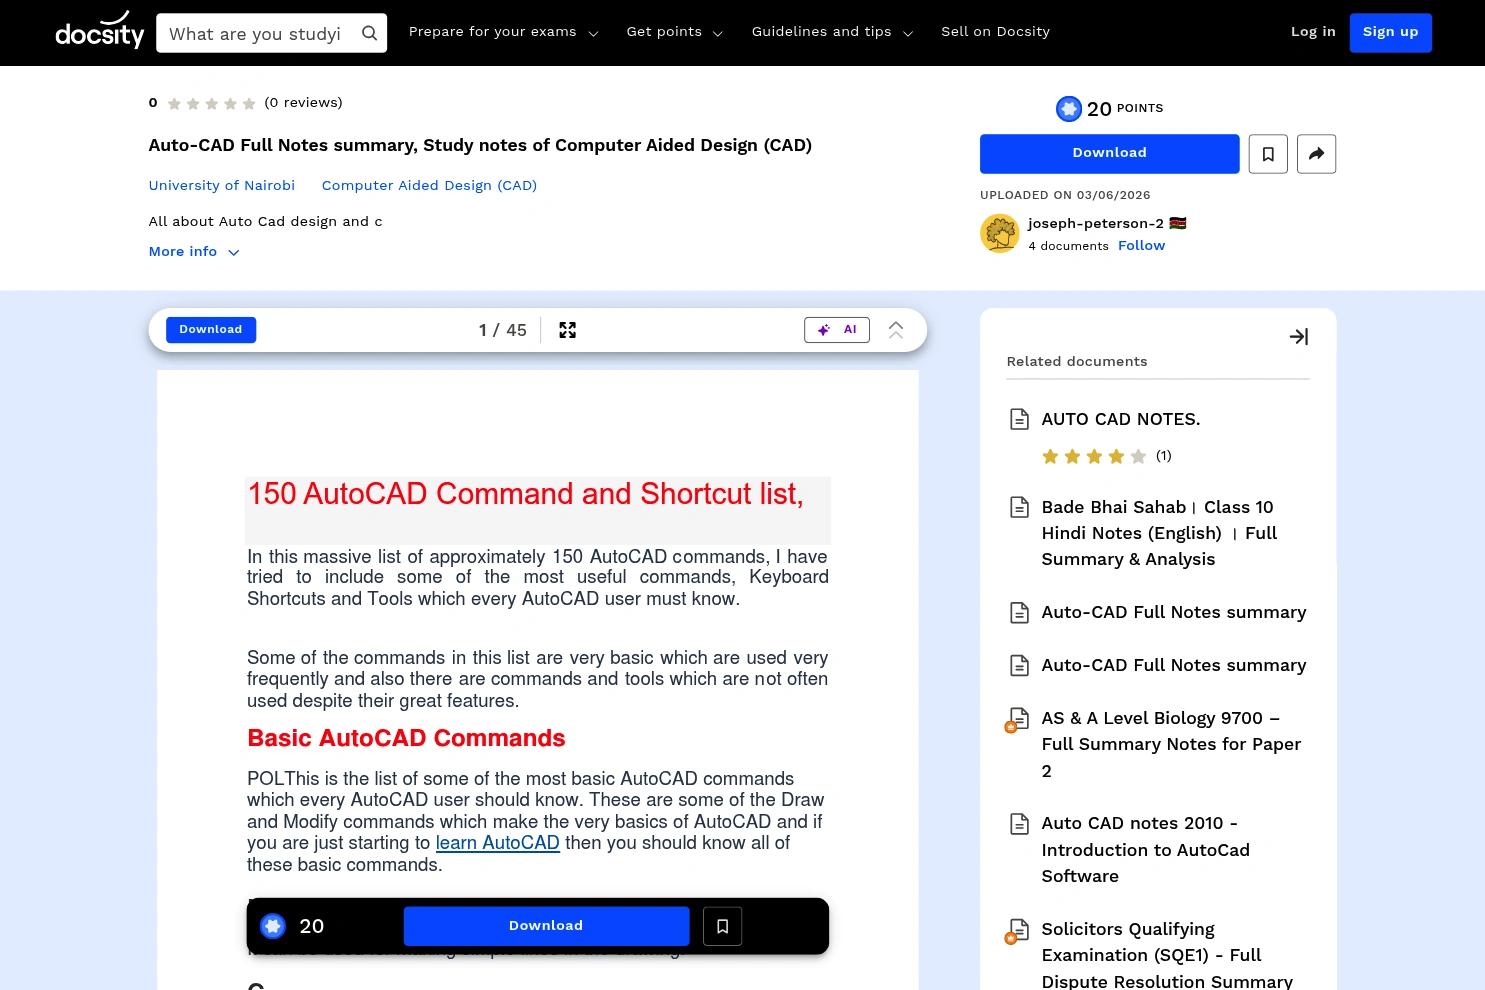Click the small Download button in the viewer toolbar

tap(211, 330)
